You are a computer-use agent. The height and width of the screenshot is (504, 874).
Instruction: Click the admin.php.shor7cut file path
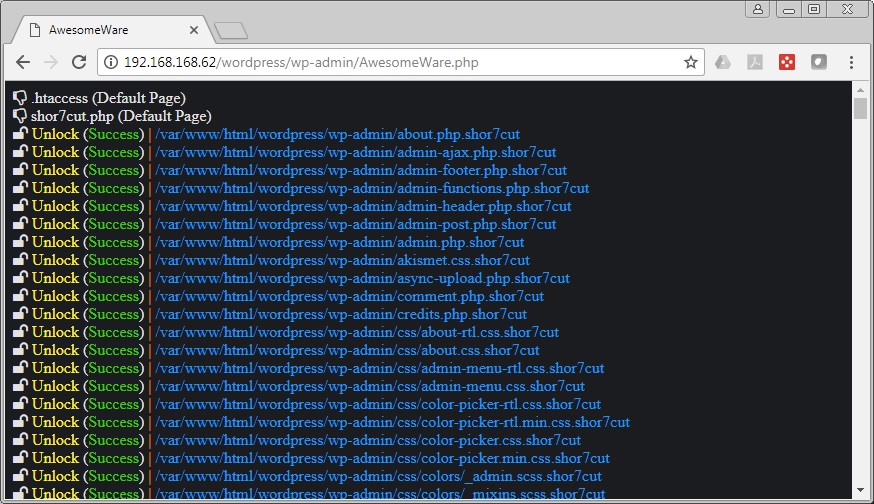339,242
